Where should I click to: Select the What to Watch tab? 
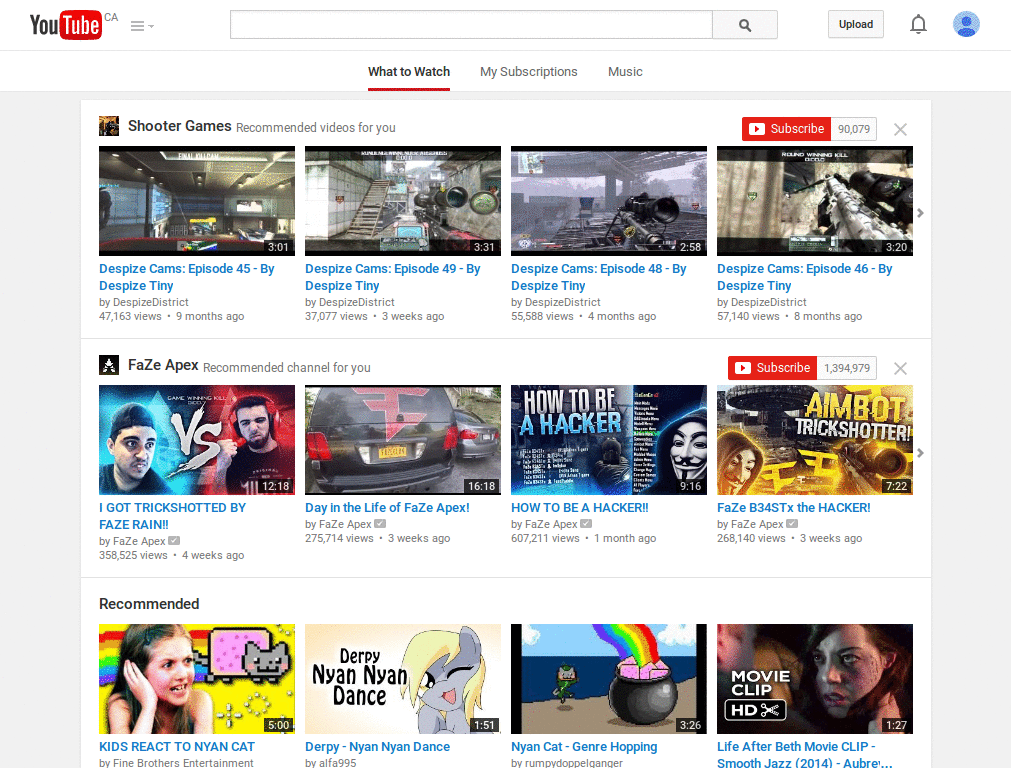pyautogui.click(x=409, y=72)
